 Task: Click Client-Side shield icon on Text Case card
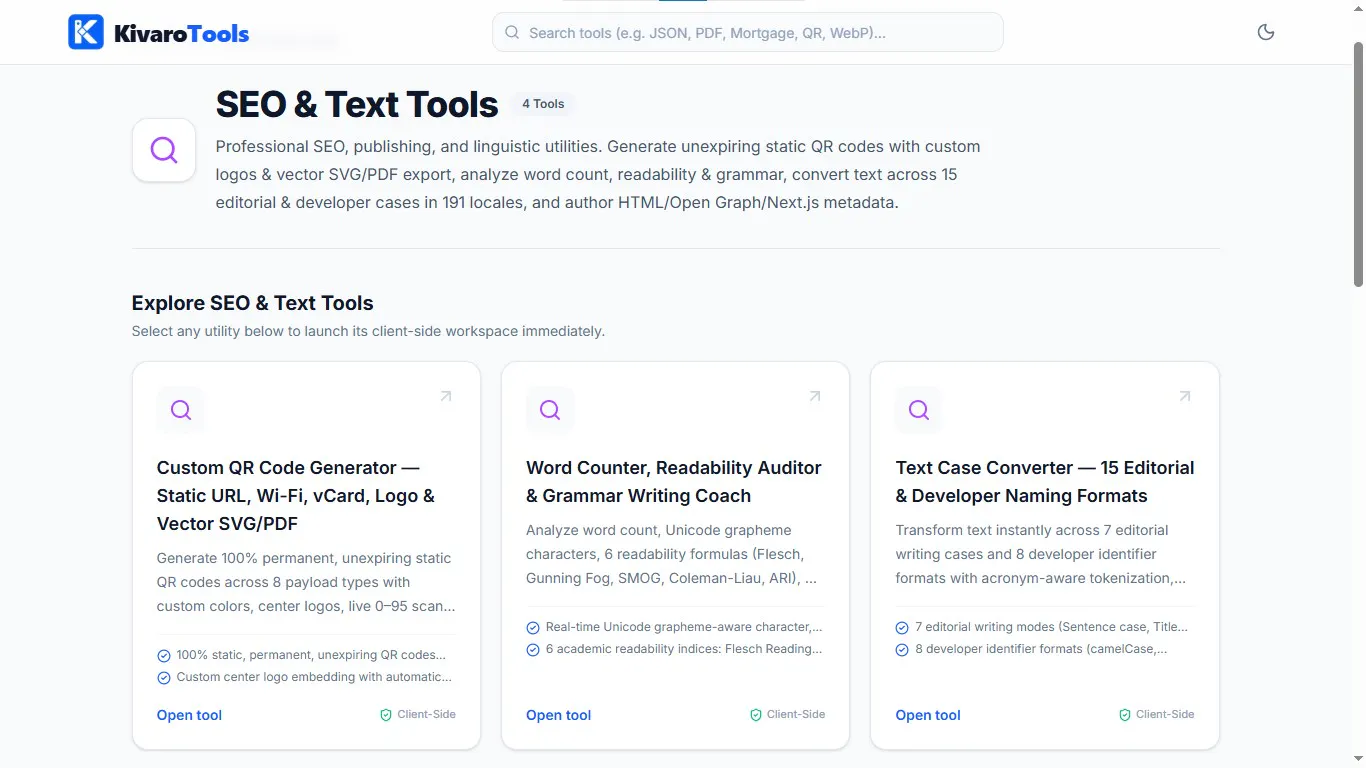point(1125,715)
